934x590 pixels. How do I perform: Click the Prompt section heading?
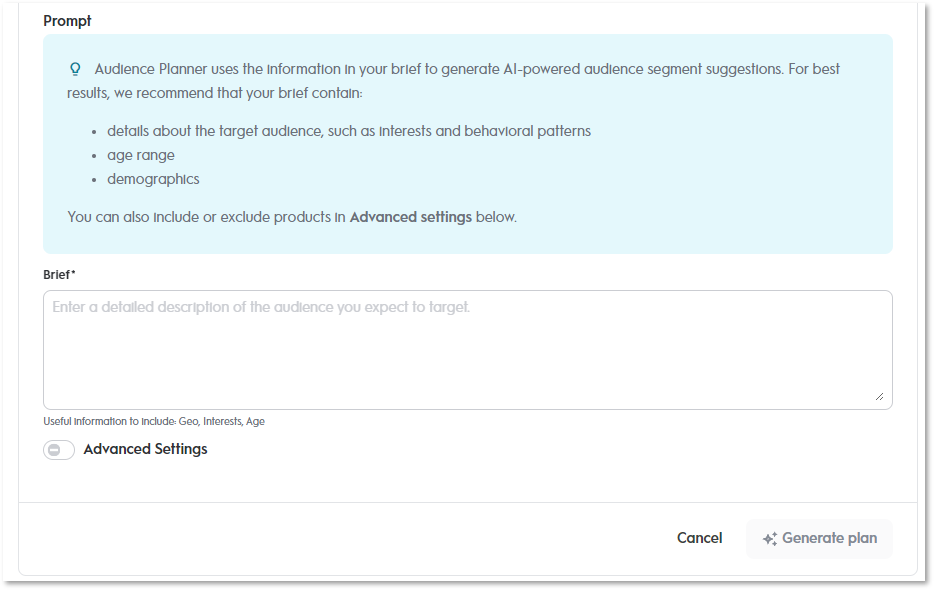pos(67,20)
